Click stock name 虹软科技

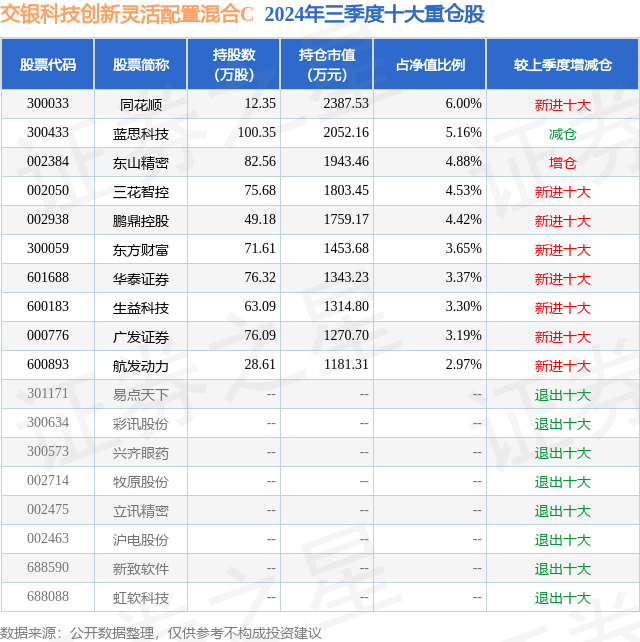click(x=141, y=599)
